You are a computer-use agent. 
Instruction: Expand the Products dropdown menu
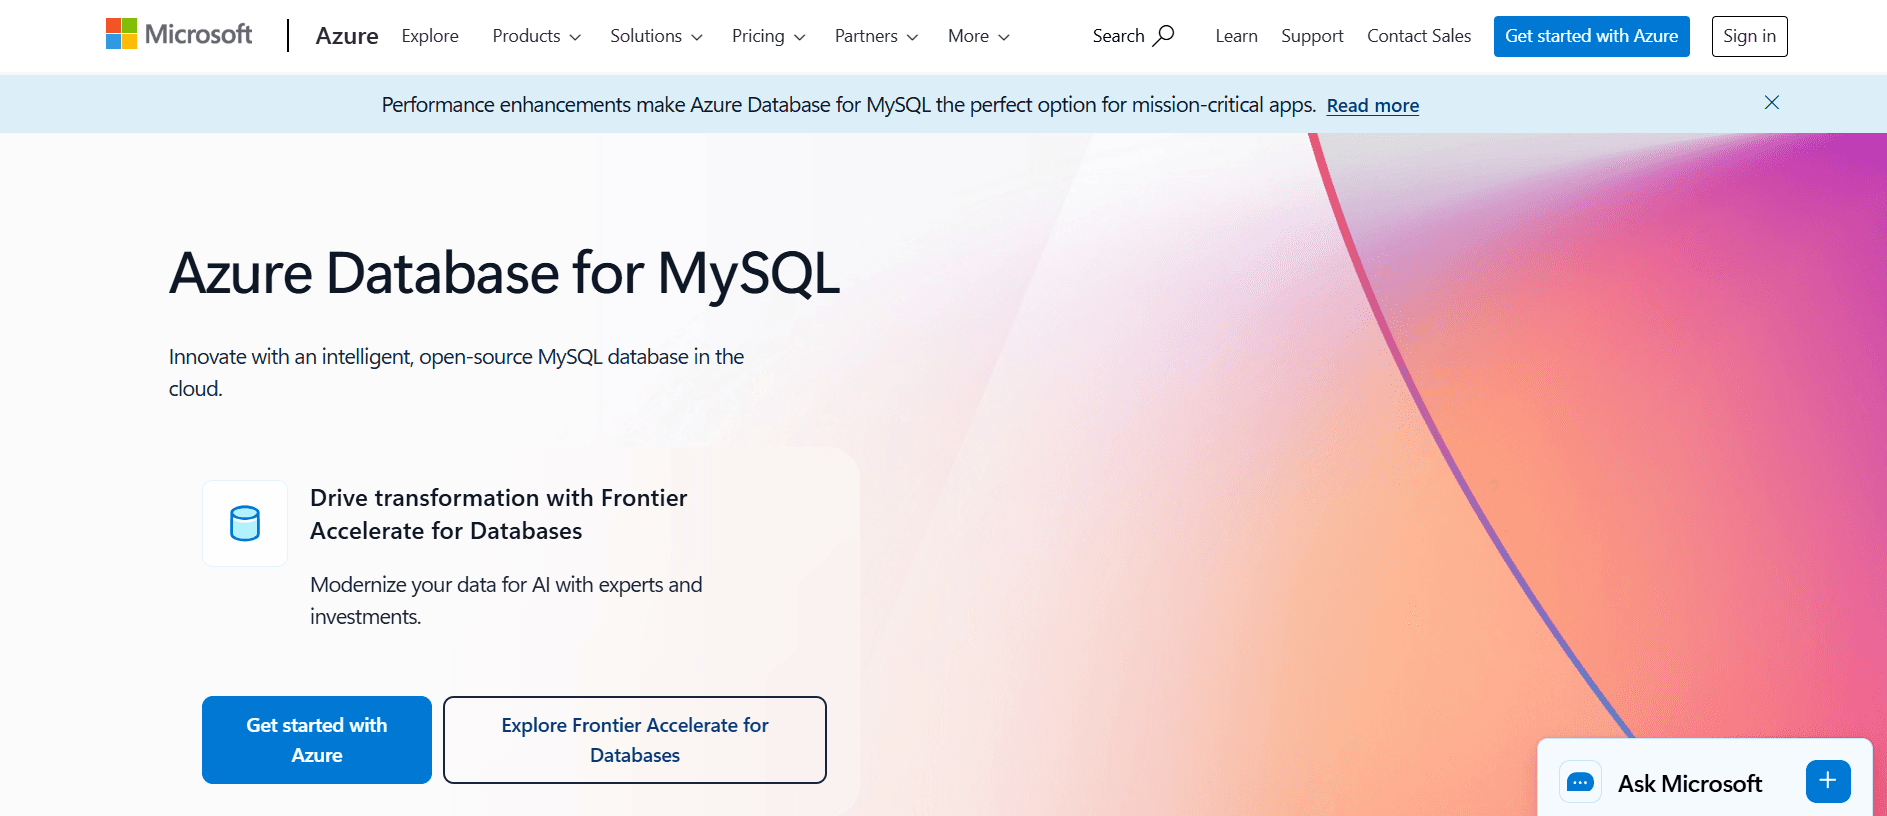pyautogui.click(x=537, y=36)
